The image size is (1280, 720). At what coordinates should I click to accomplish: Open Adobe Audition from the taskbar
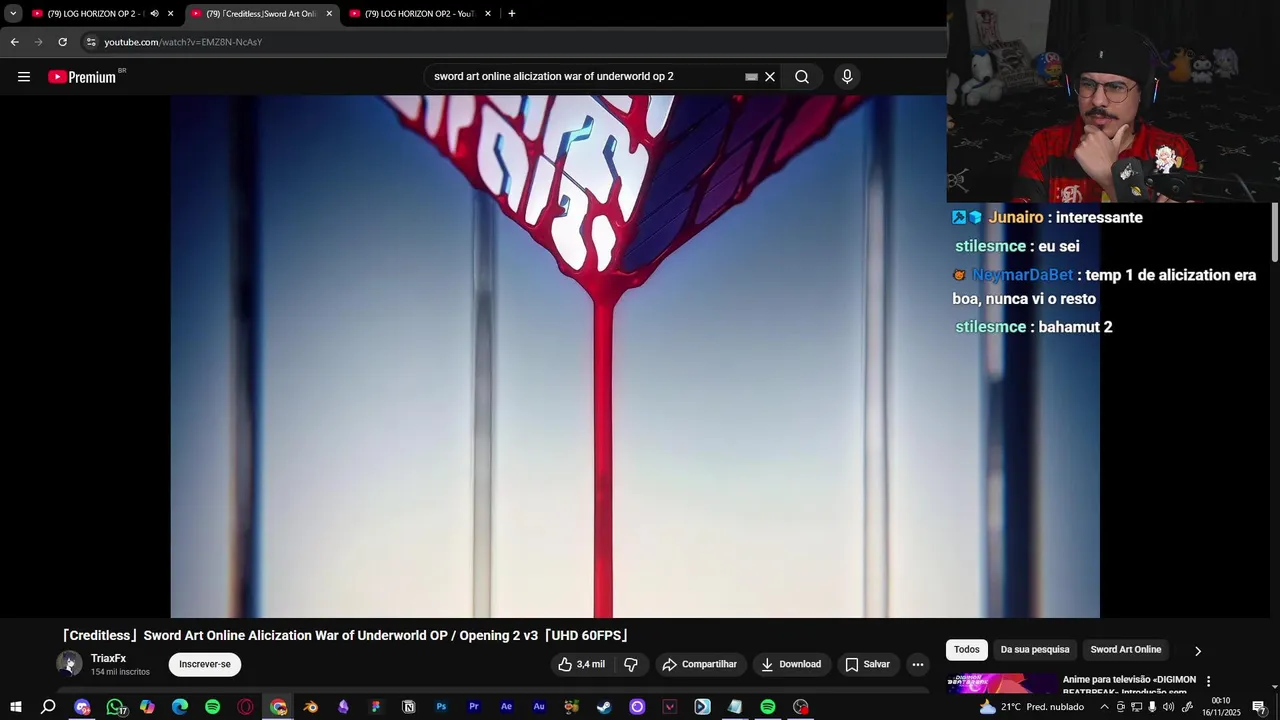pyautogui.click(x=539, y=707)
